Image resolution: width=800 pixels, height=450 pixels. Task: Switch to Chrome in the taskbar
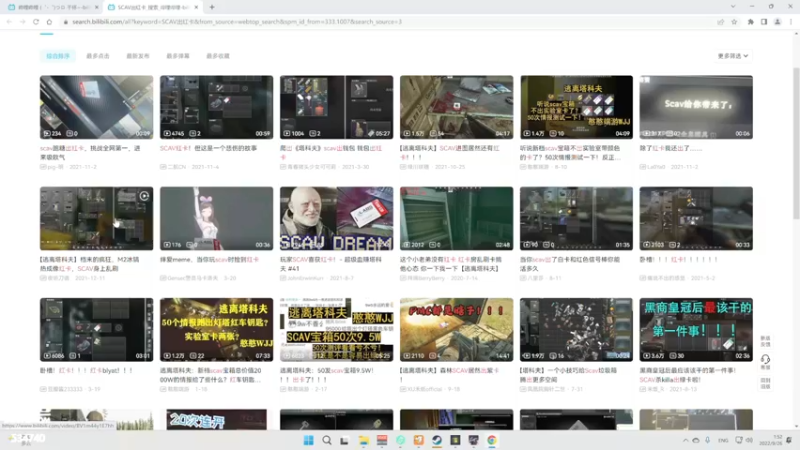click(492, 440)
